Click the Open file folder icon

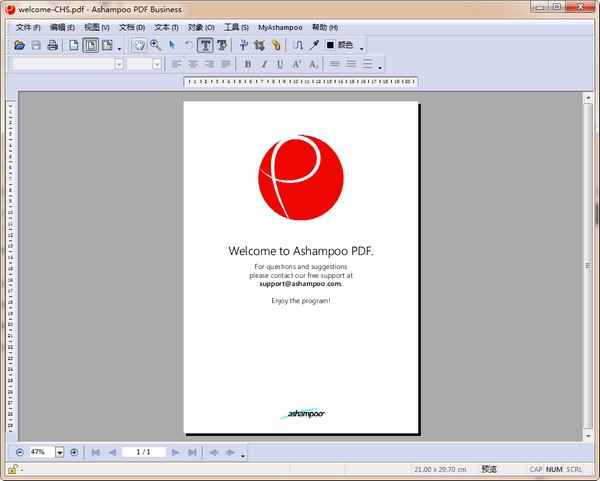point(19,45)
